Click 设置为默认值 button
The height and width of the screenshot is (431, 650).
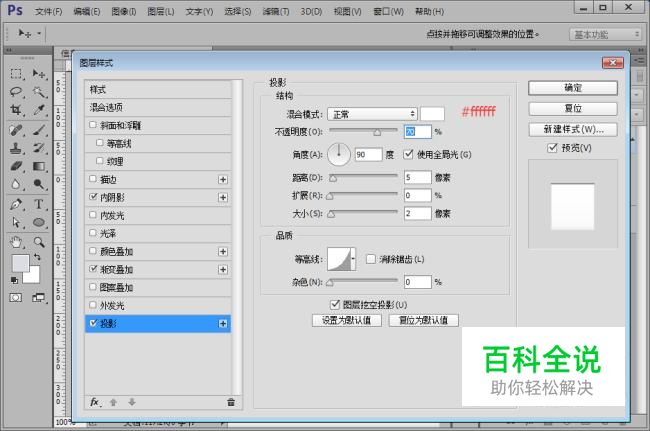[x=347, y=320]
